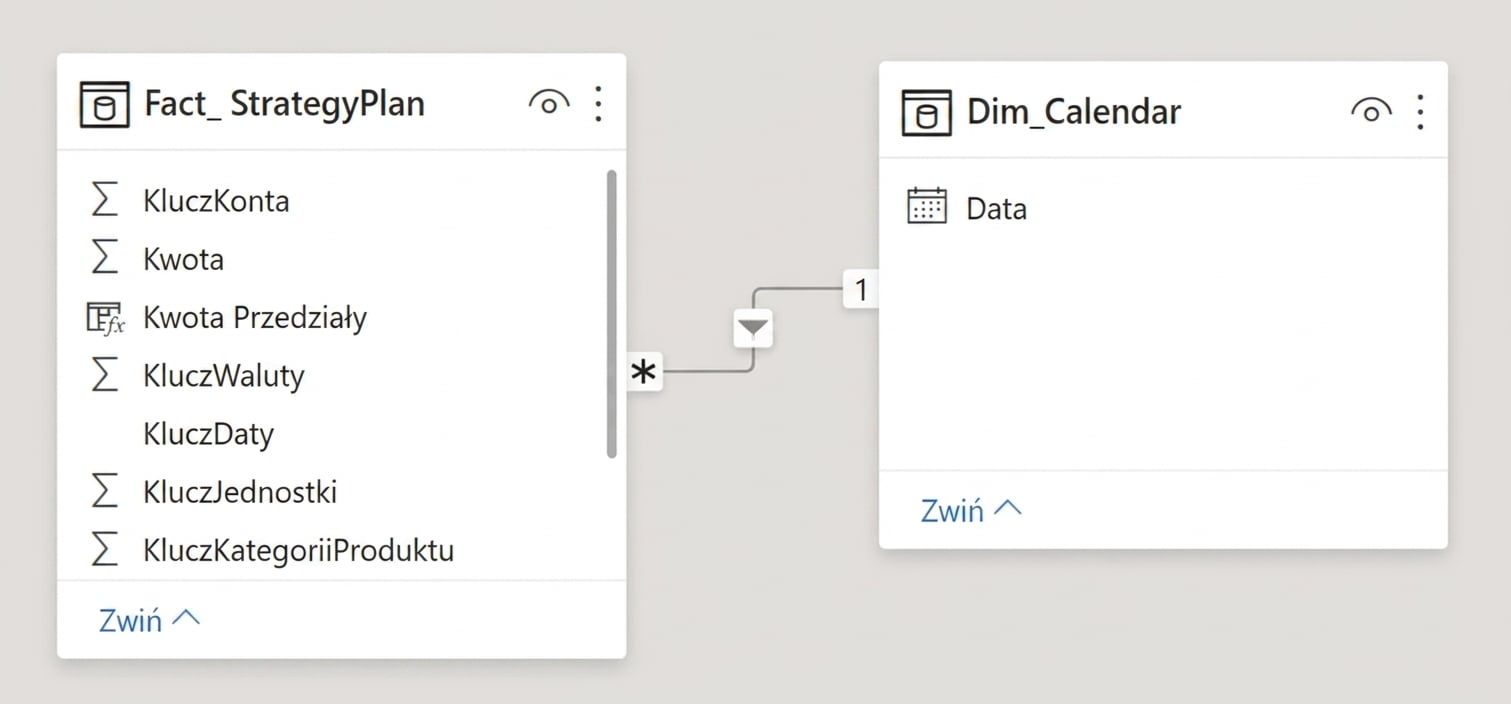Click sigma icon next to KluczWaluty
This screenshot has width=1511, height=704.
coord(104,375)
